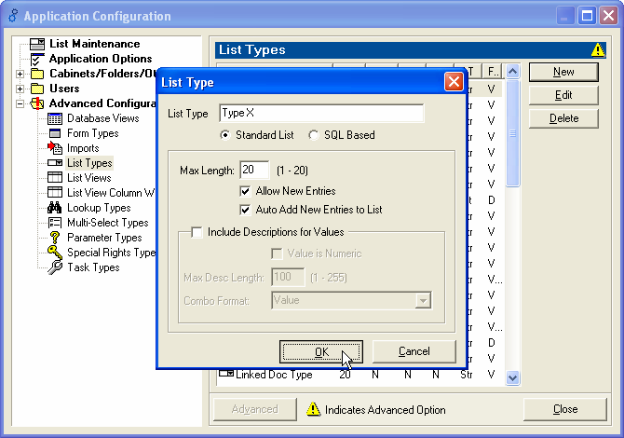Expand the Users tree node
This screenshot has width=624, height=438.
(20, 89)
